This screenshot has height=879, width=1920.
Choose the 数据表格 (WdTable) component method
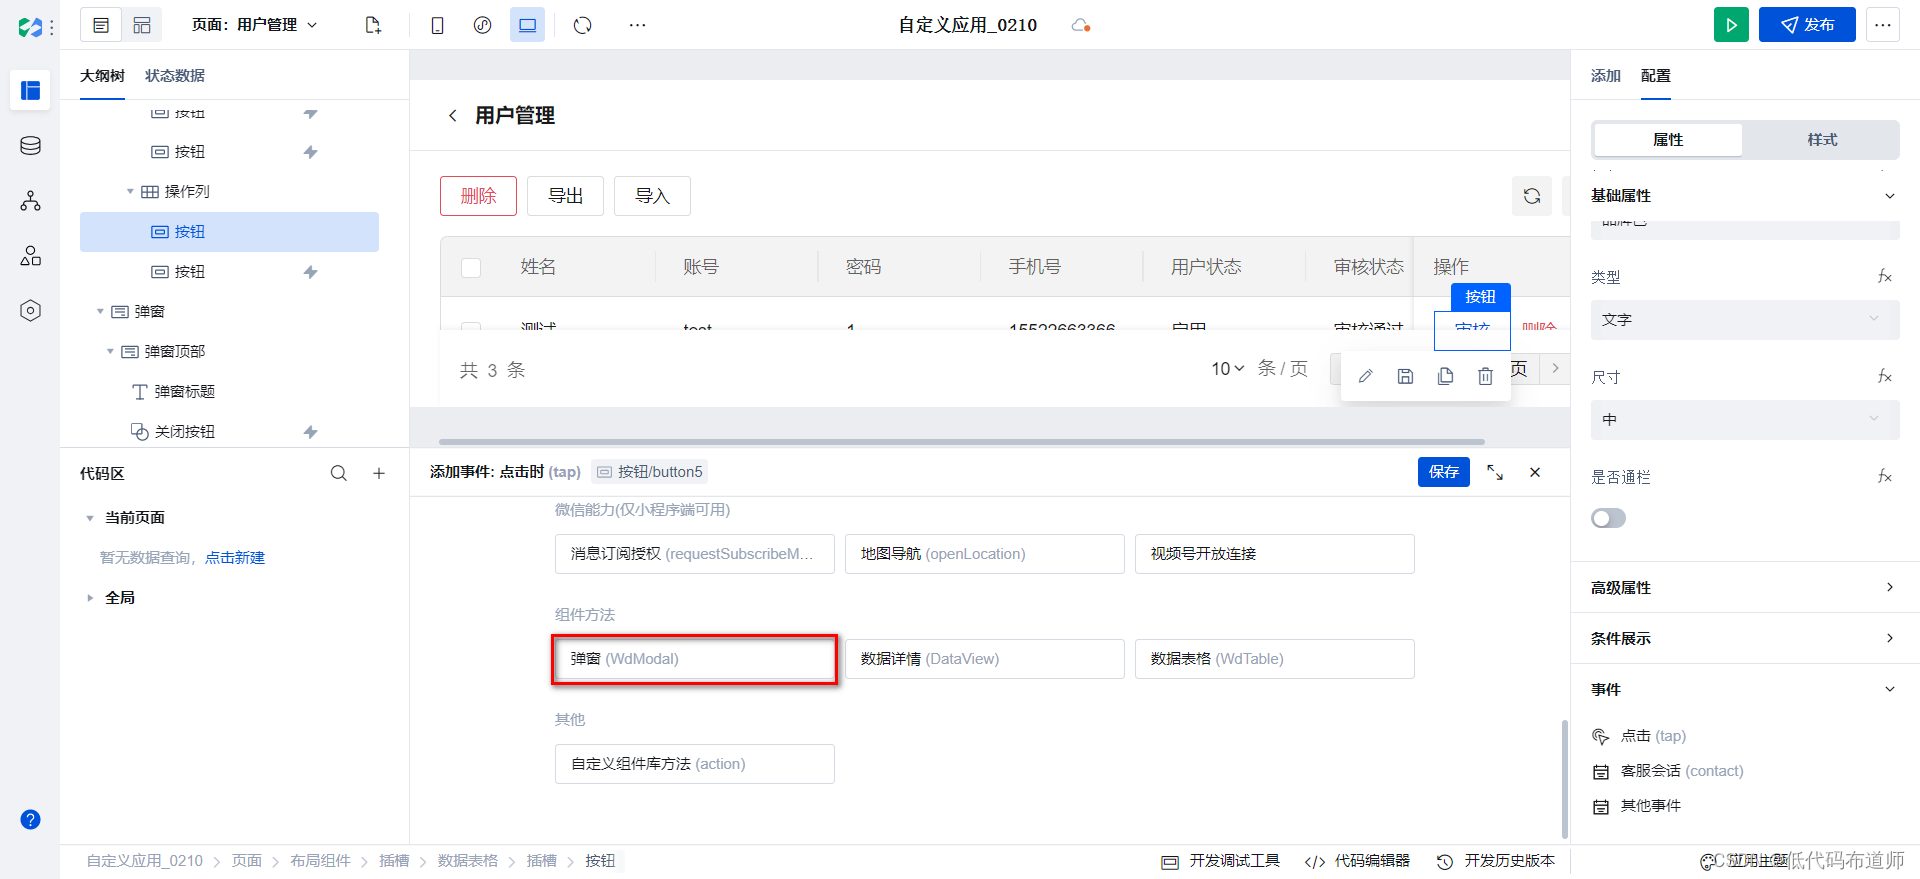1275,659
